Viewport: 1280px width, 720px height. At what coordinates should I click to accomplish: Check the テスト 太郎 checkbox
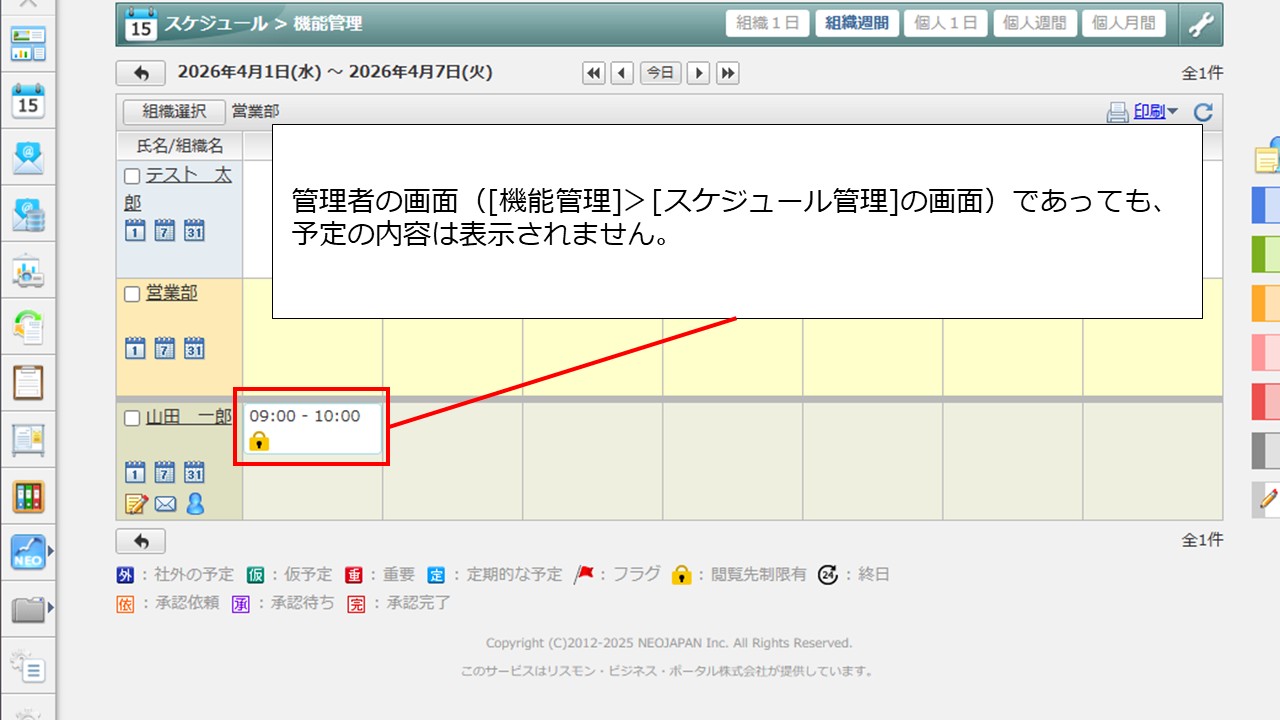[132, 176]
